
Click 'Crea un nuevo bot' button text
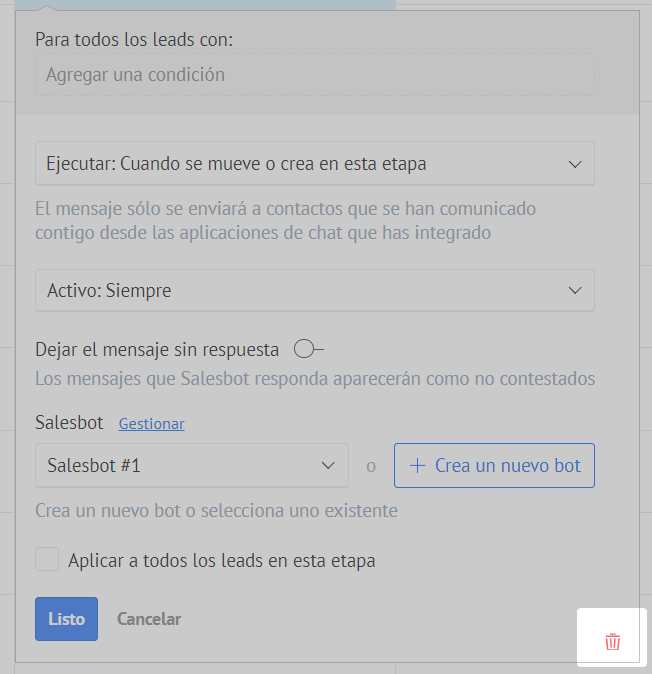coord(507,466)
